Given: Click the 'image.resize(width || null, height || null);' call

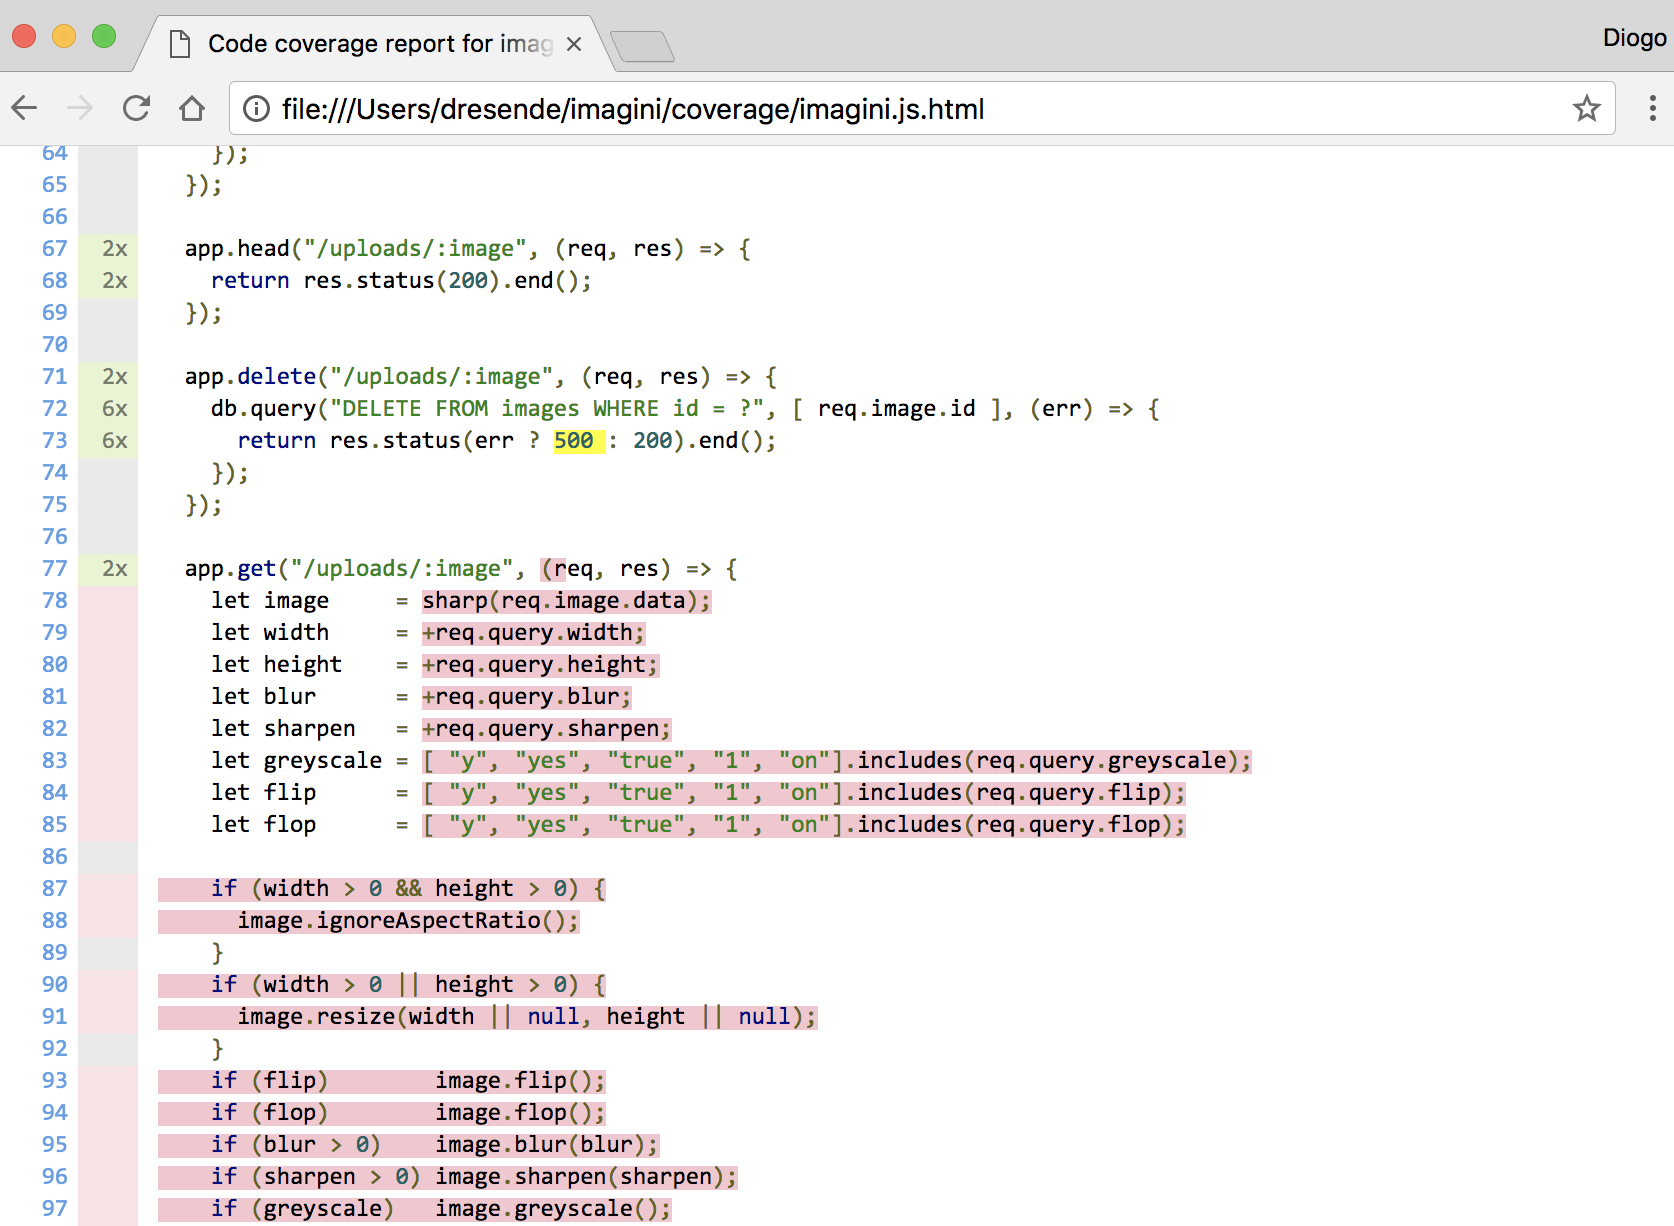Looking at the screenshot, I should click(x=527, y=1017).
